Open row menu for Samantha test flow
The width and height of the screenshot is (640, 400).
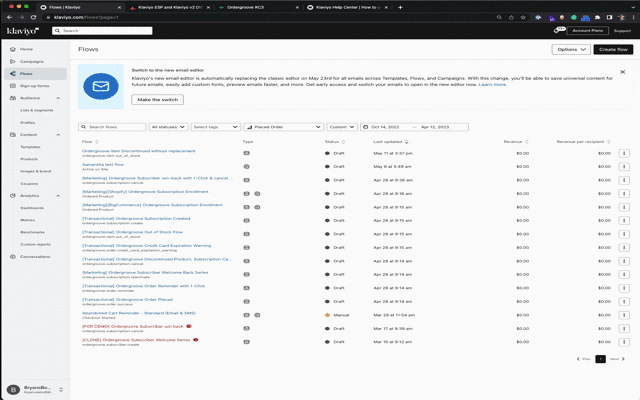pyautogui.click(x=624, y=167)
